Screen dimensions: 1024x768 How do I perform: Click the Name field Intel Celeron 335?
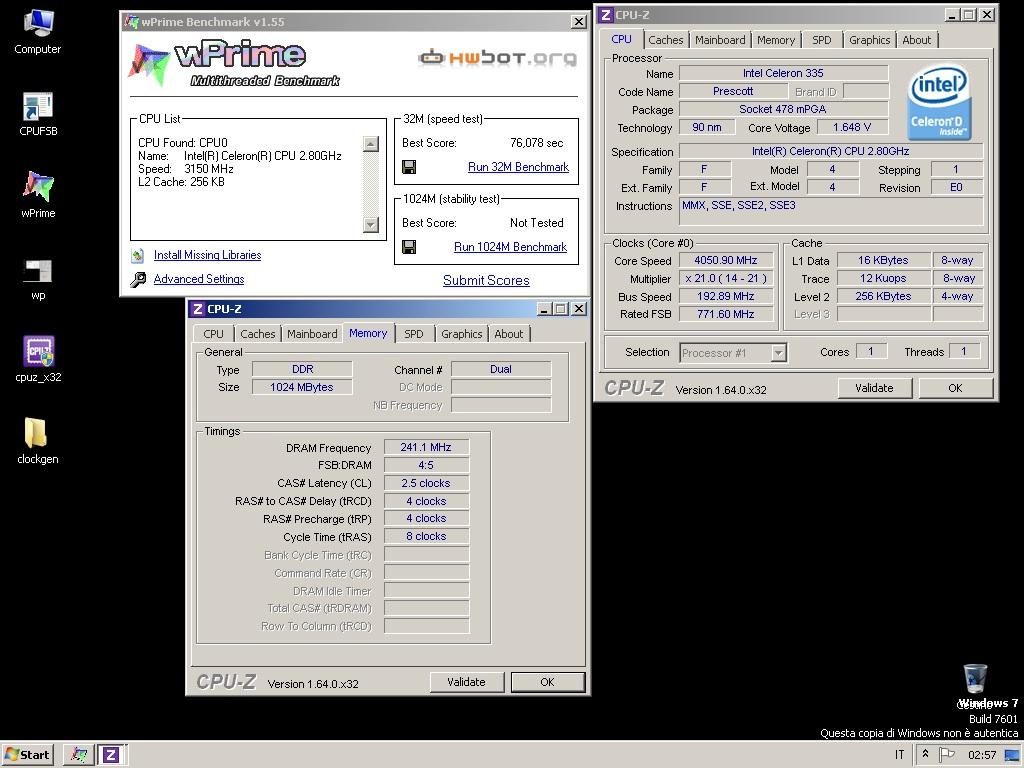click(783, 73)
